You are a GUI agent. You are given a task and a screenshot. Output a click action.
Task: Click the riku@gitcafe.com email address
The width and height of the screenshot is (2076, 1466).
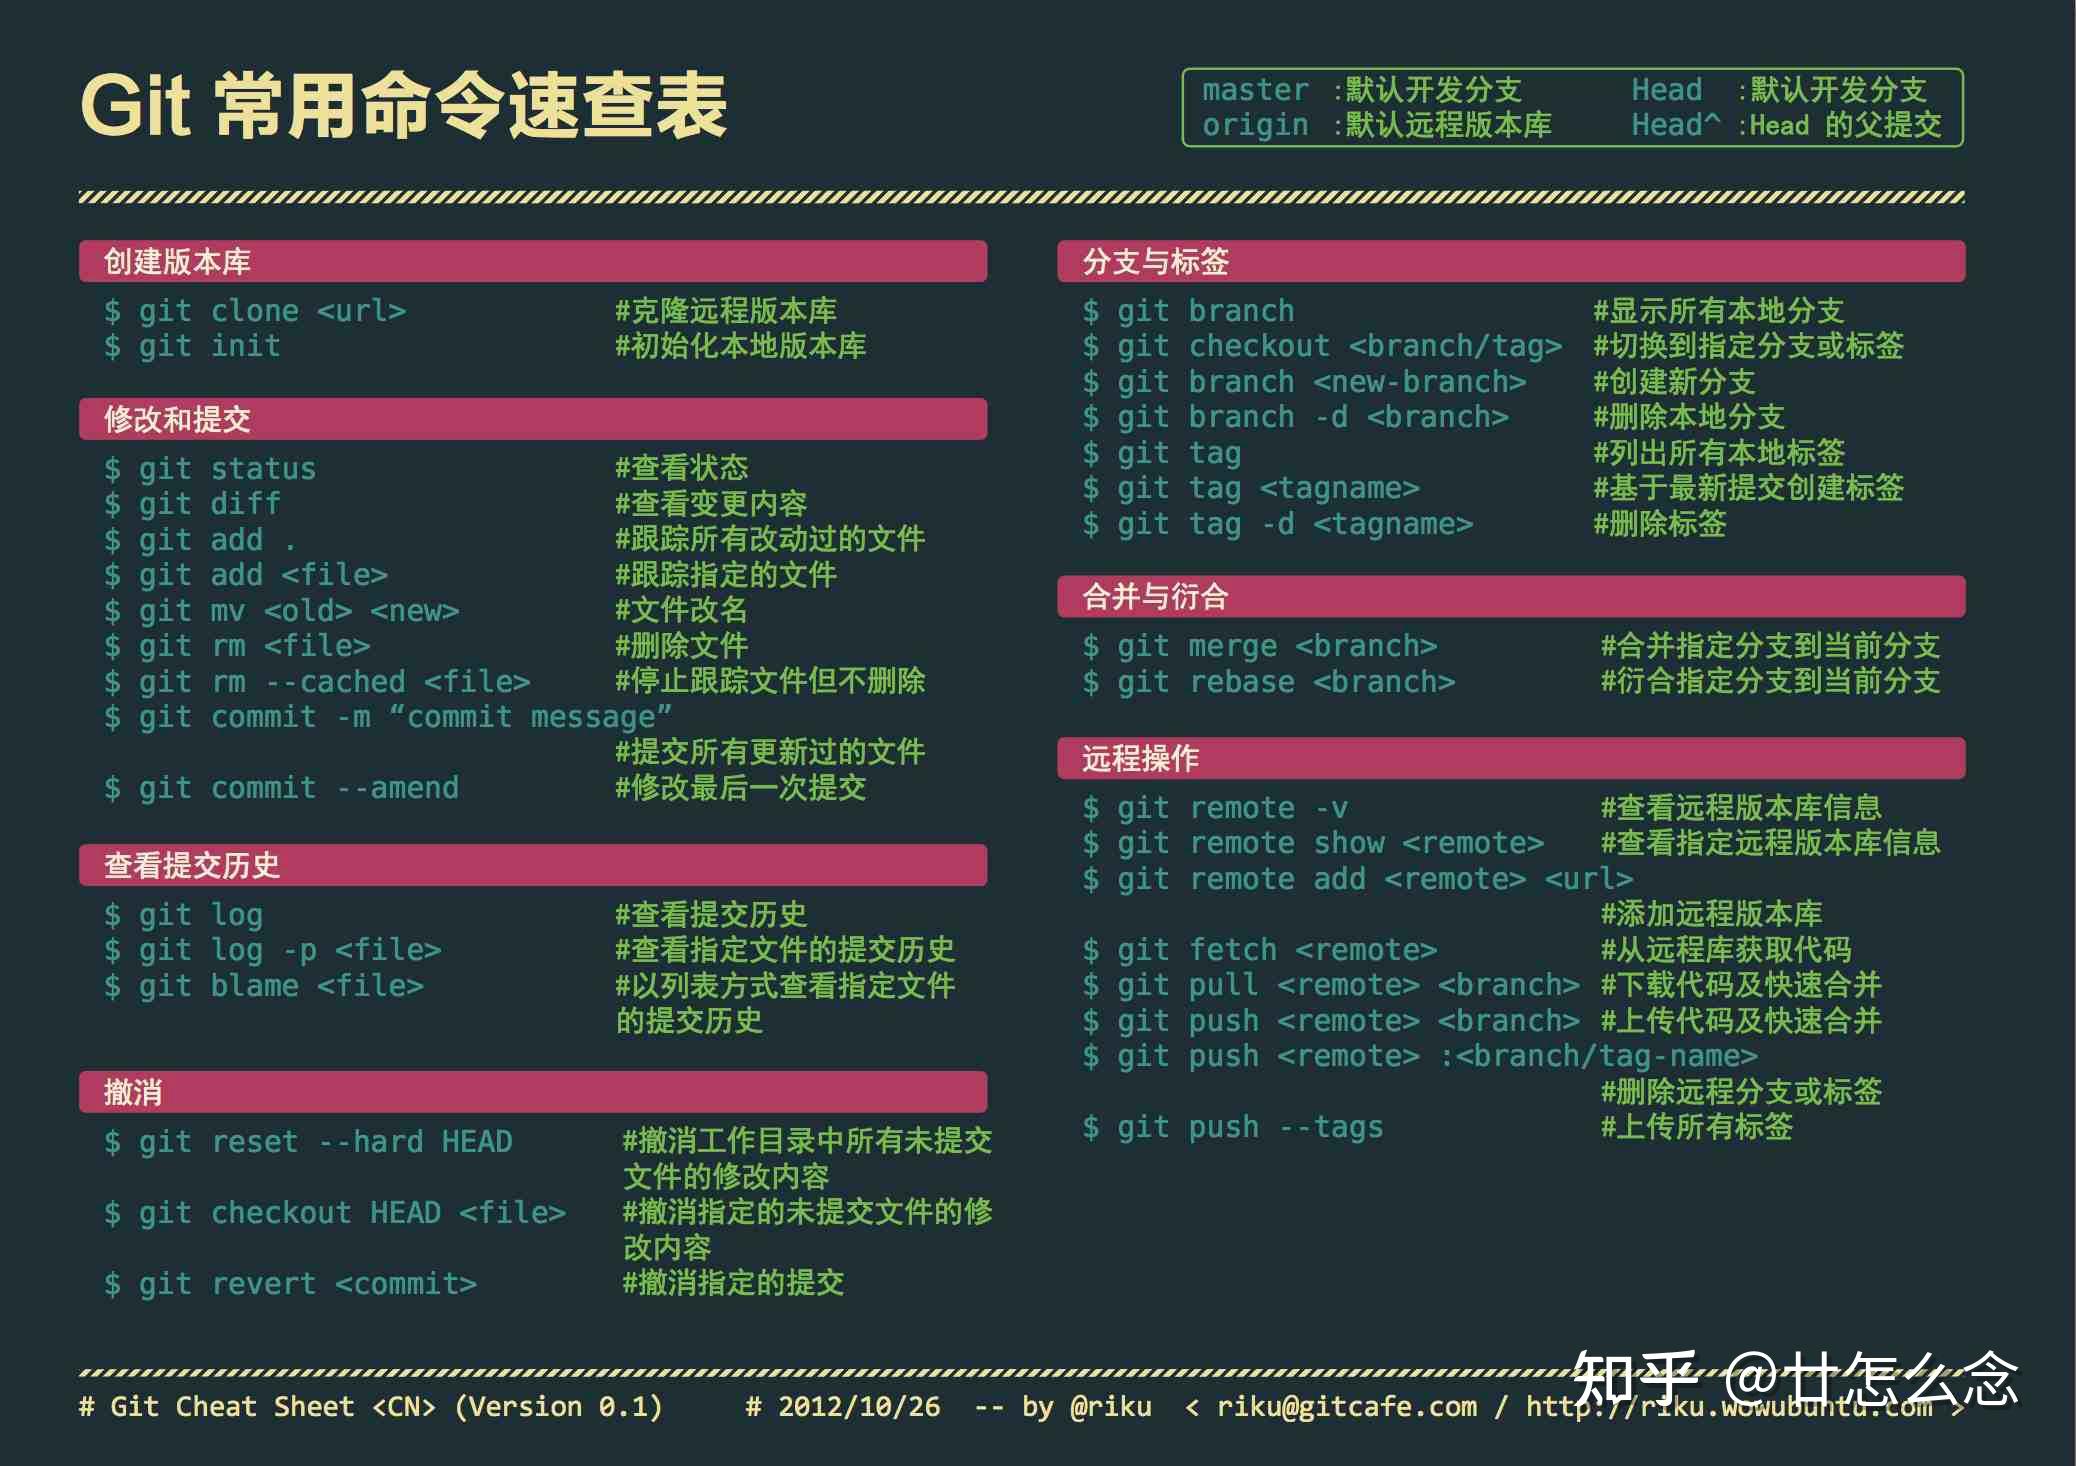[x=1346, y=1407]
